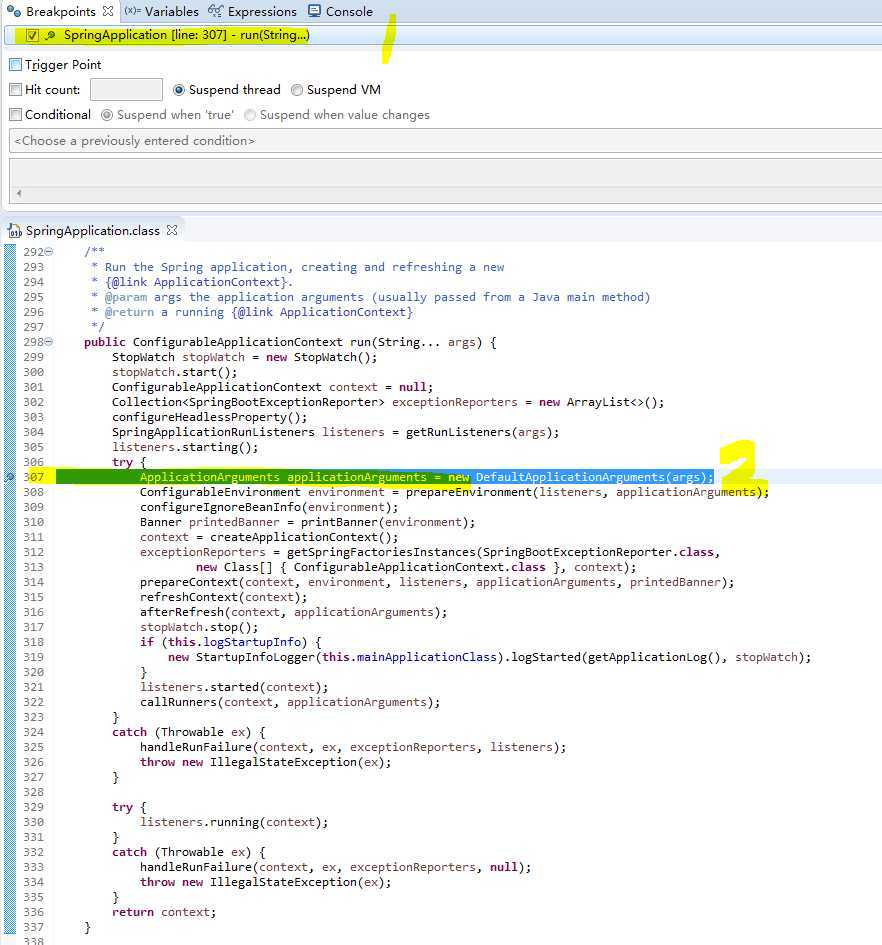Close the SpringApplication.class editor tab

point(172,230)
